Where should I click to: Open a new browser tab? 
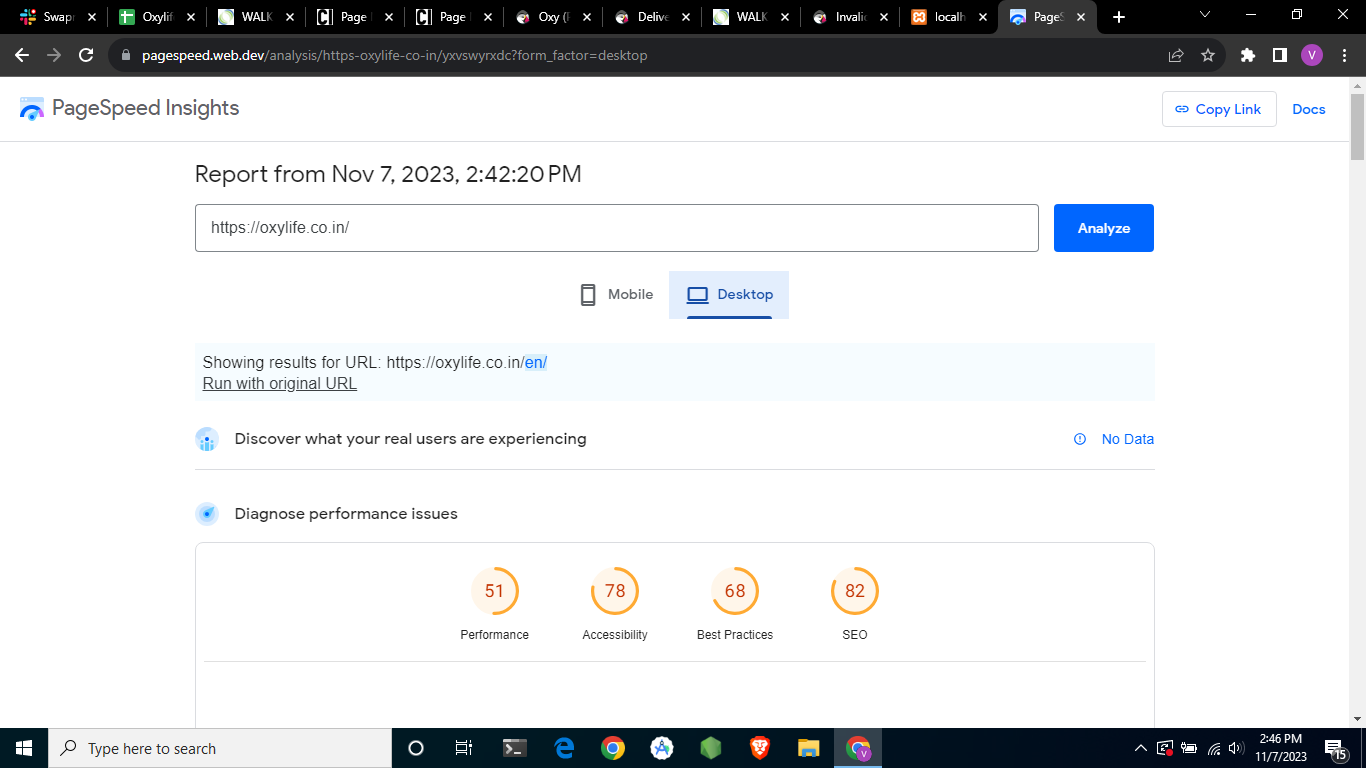(1119, 17)
